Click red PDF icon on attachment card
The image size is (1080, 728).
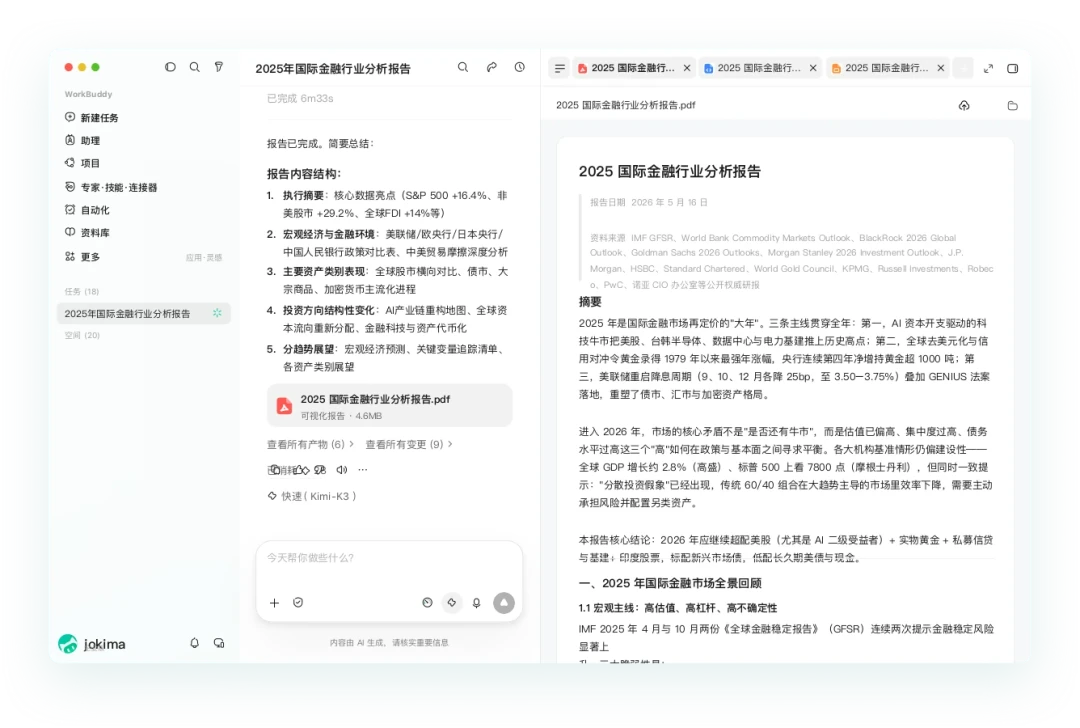(284, 406)
